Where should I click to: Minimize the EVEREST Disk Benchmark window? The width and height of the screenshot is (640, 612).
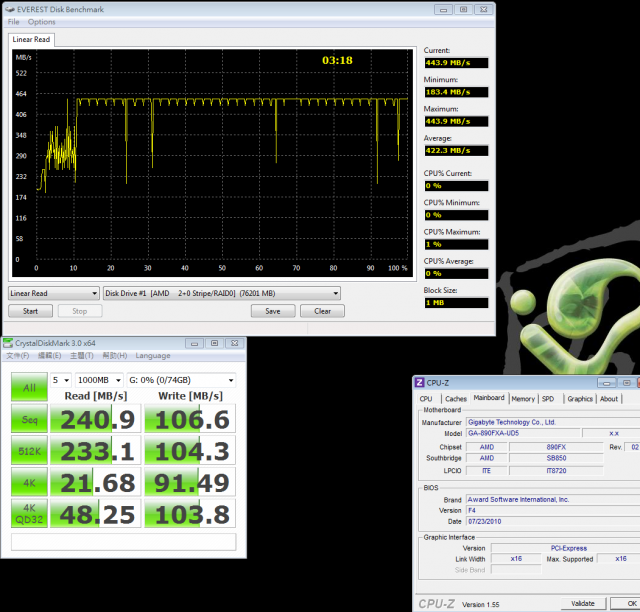coord(443,9)
